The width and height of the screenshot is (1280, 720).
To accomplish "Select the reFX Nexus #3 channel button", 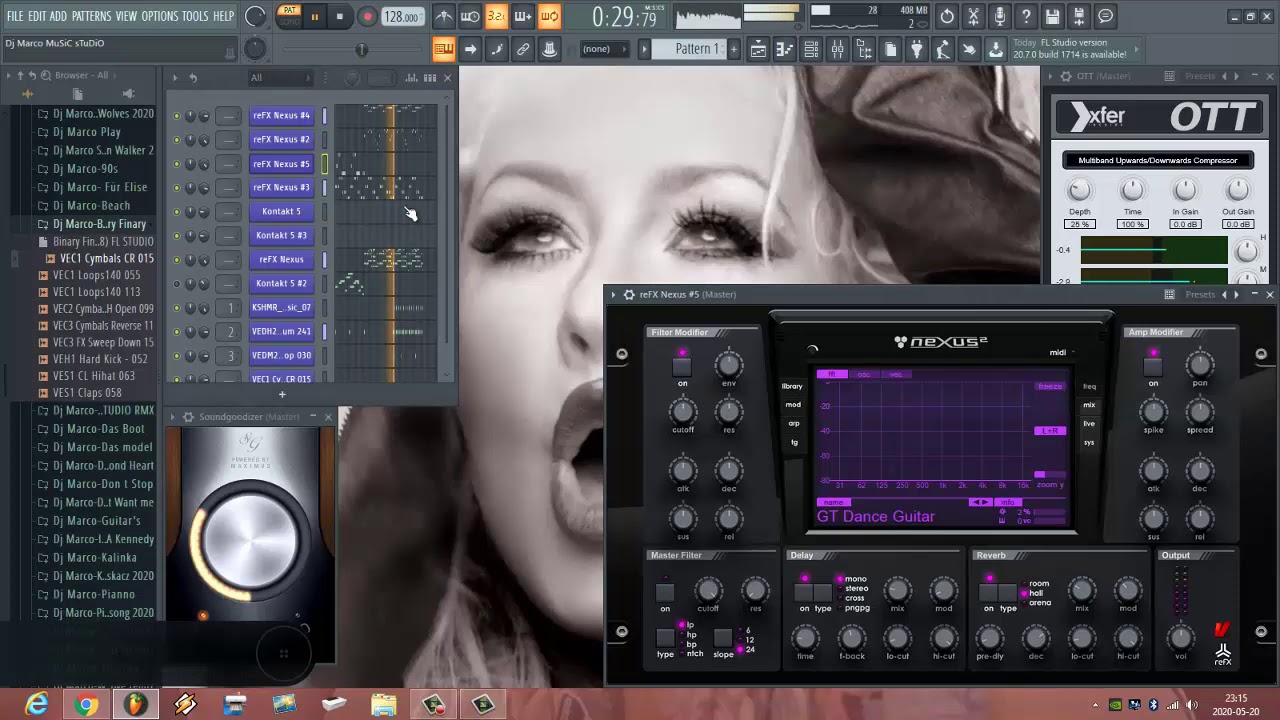I will (x=281, y=187).
